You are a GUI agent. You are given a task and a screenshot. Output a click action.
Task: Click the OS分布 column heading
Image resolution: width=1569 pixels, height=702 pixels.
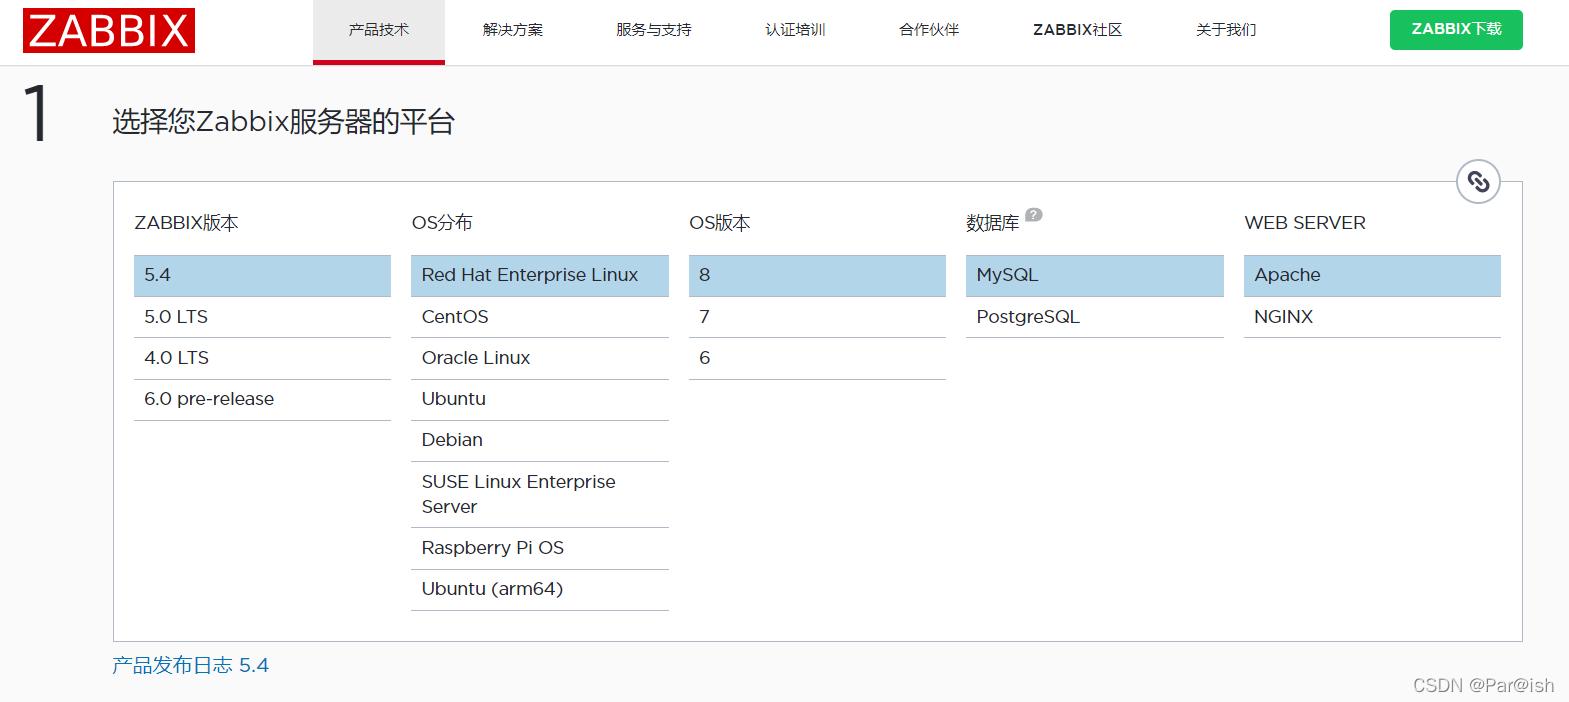pyautogui.click(x=442, y=223)
